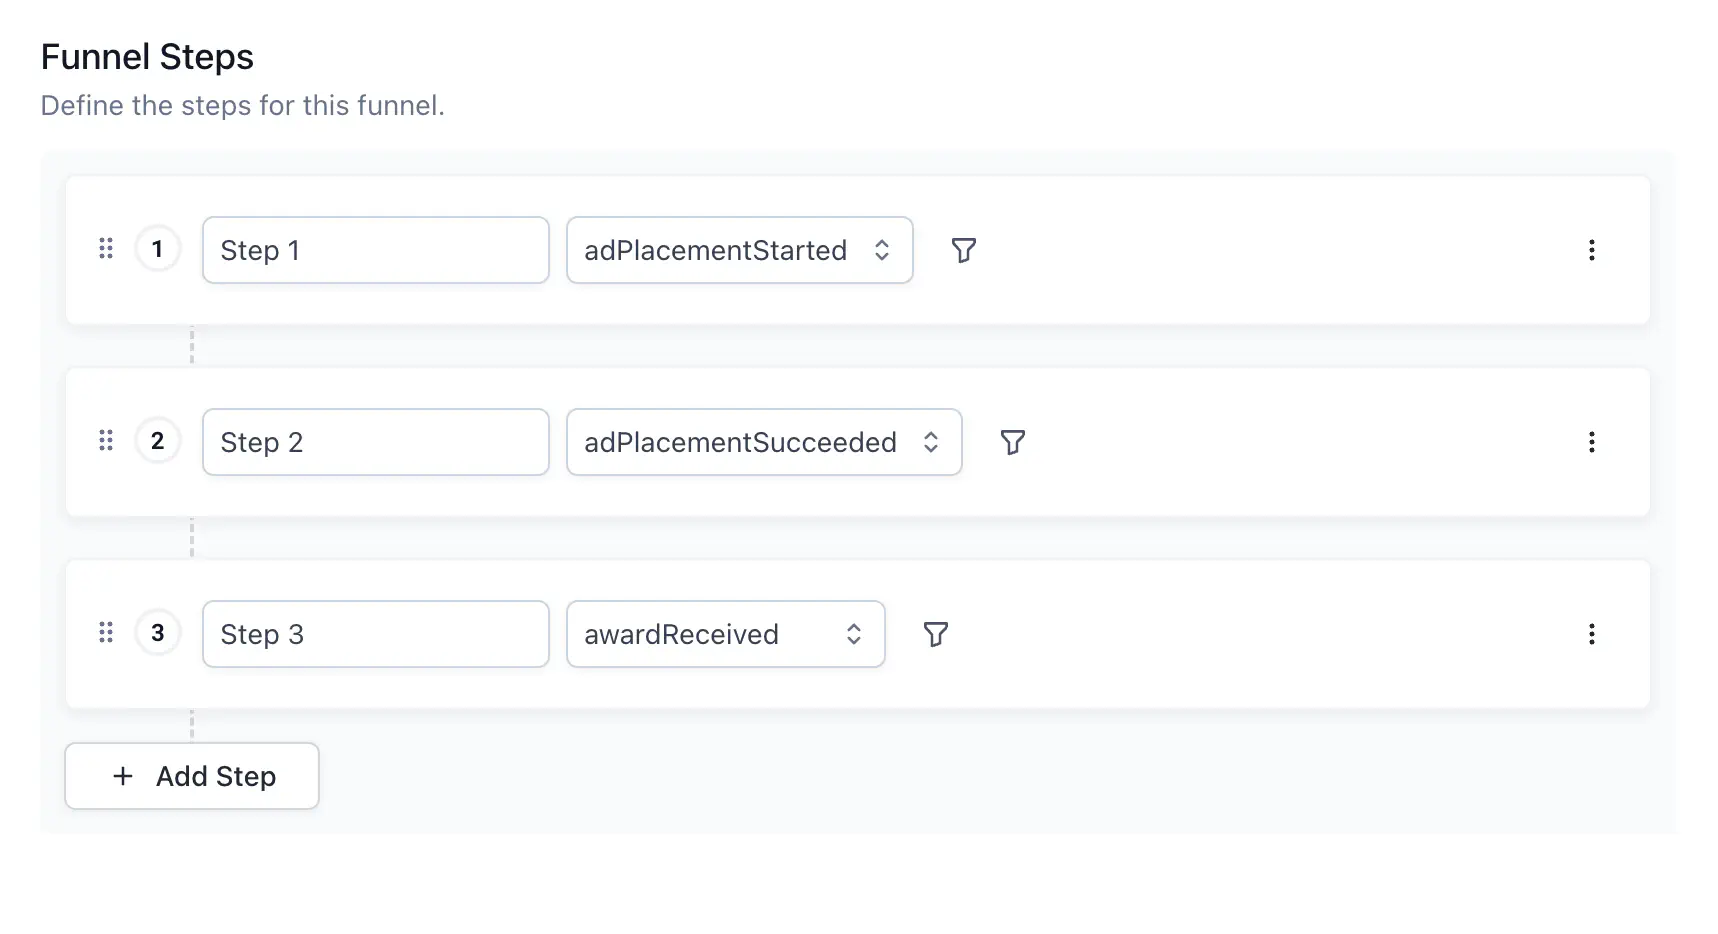Click the number badge for Step 2

(x=157, y=440)
